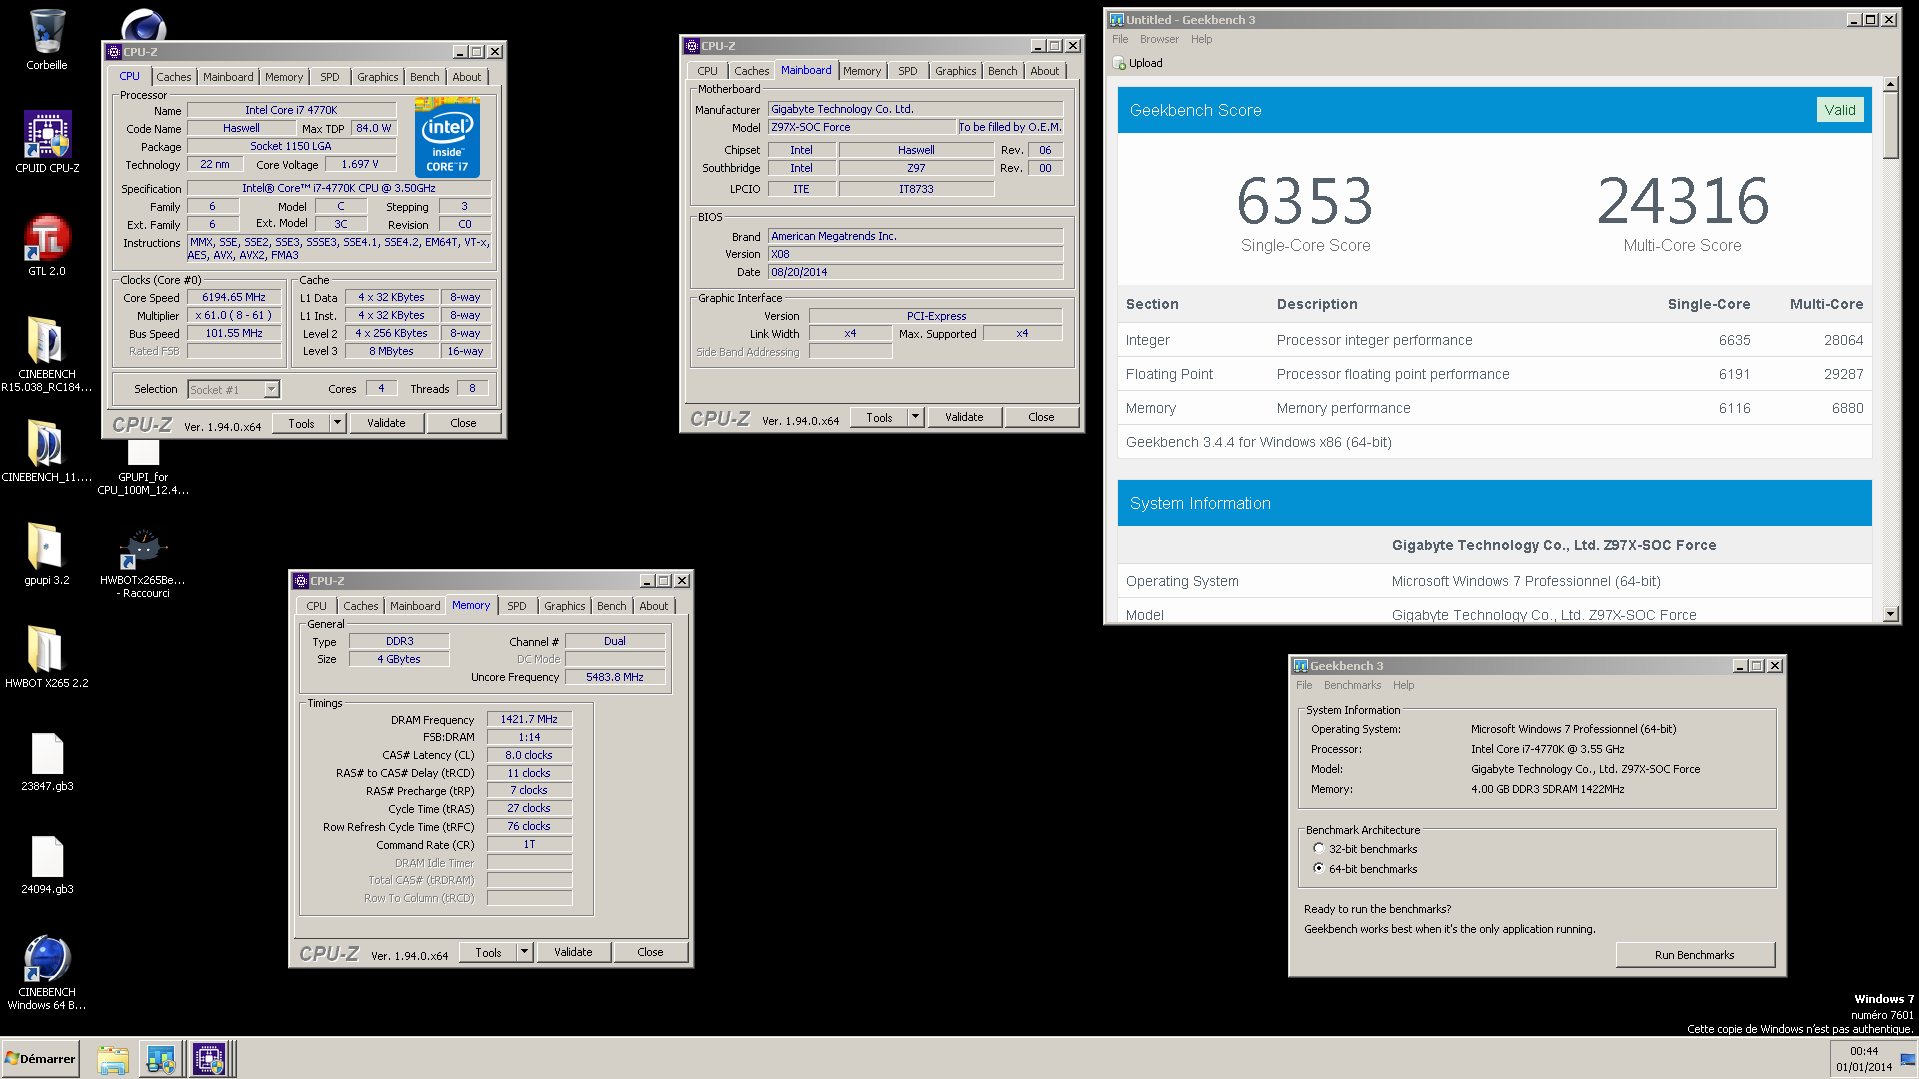Click the Démarrer start button
The height and width of the screenshot is (1079, 1919).
[40, 1059]
